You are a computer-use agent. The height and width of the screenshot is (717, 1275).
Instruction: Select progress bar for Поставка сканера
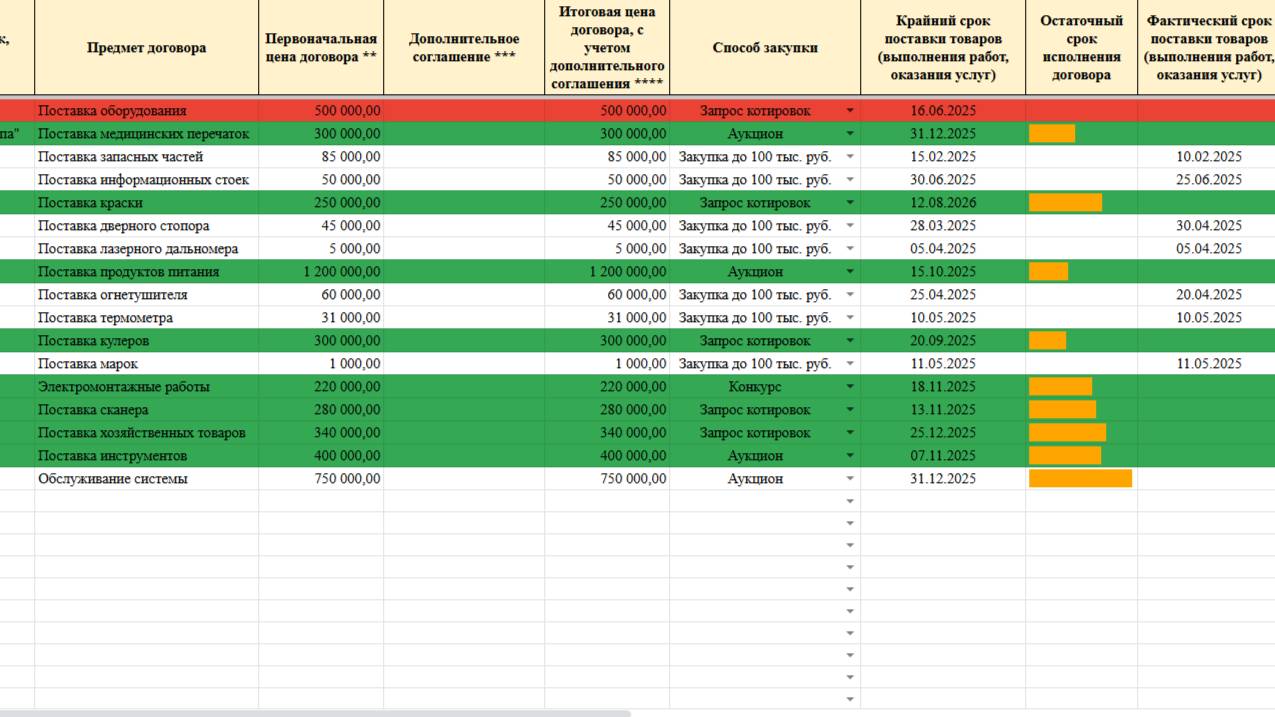coord(1062,410)
